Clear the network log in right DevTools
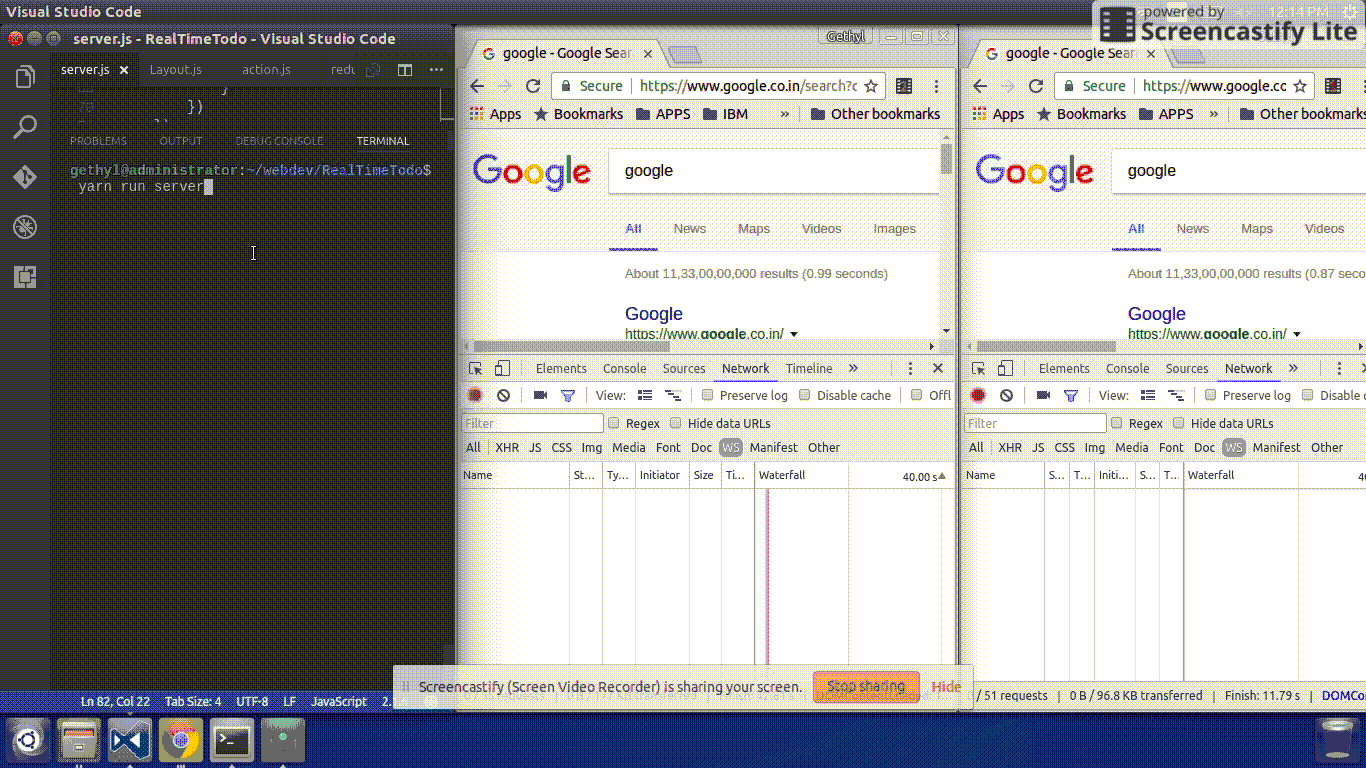 click(x=1007, y=396)
